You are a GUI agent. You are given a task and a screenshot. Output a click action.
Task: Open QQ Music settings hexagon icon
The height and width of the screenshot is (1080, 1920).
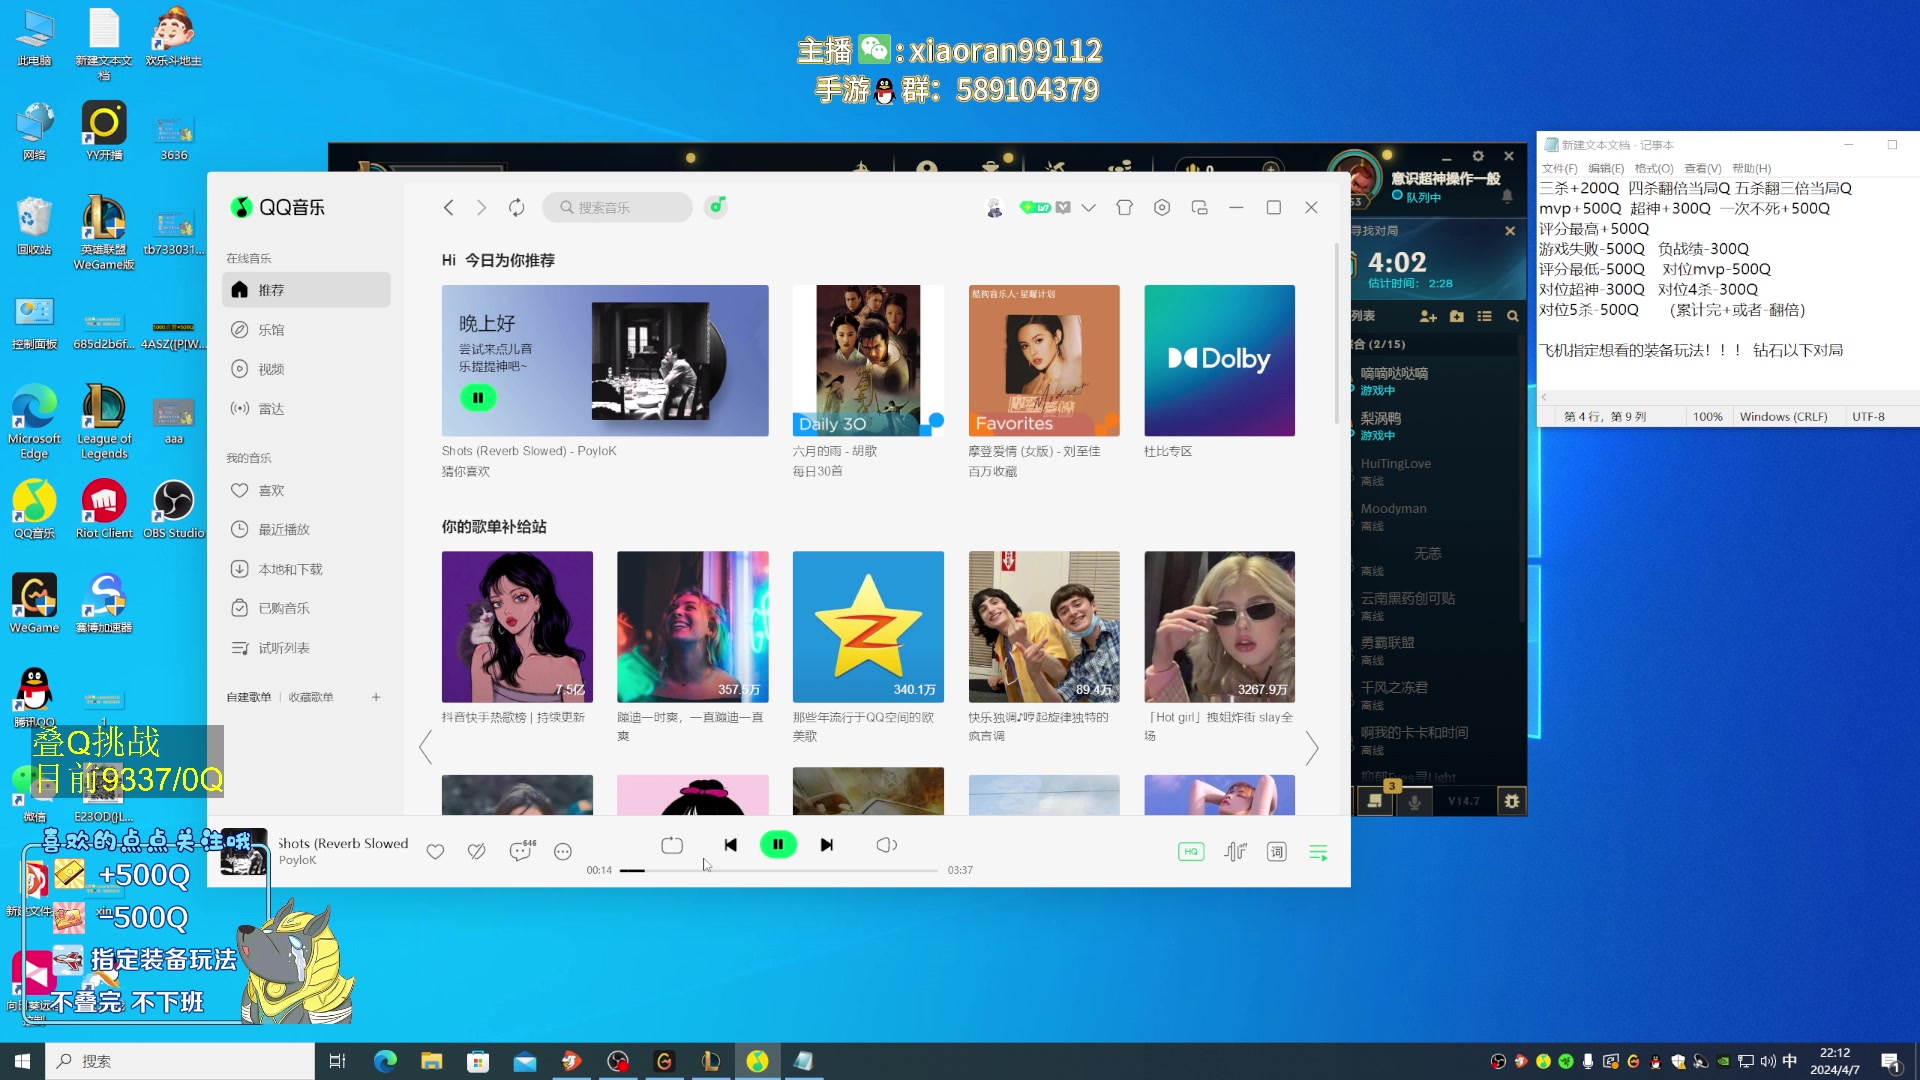pos(1161,207)
